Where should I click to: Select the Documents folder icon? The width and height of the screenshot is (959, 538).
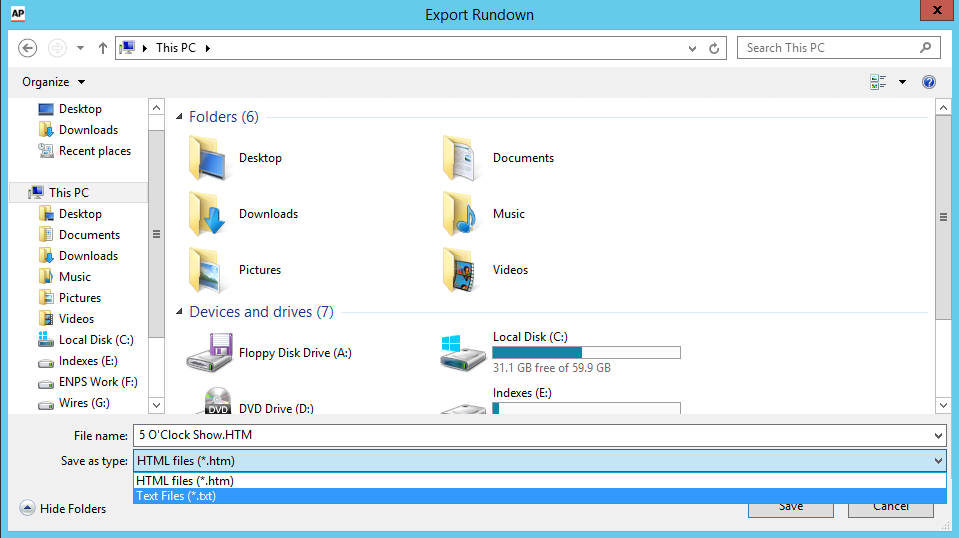tap(461, 158)
